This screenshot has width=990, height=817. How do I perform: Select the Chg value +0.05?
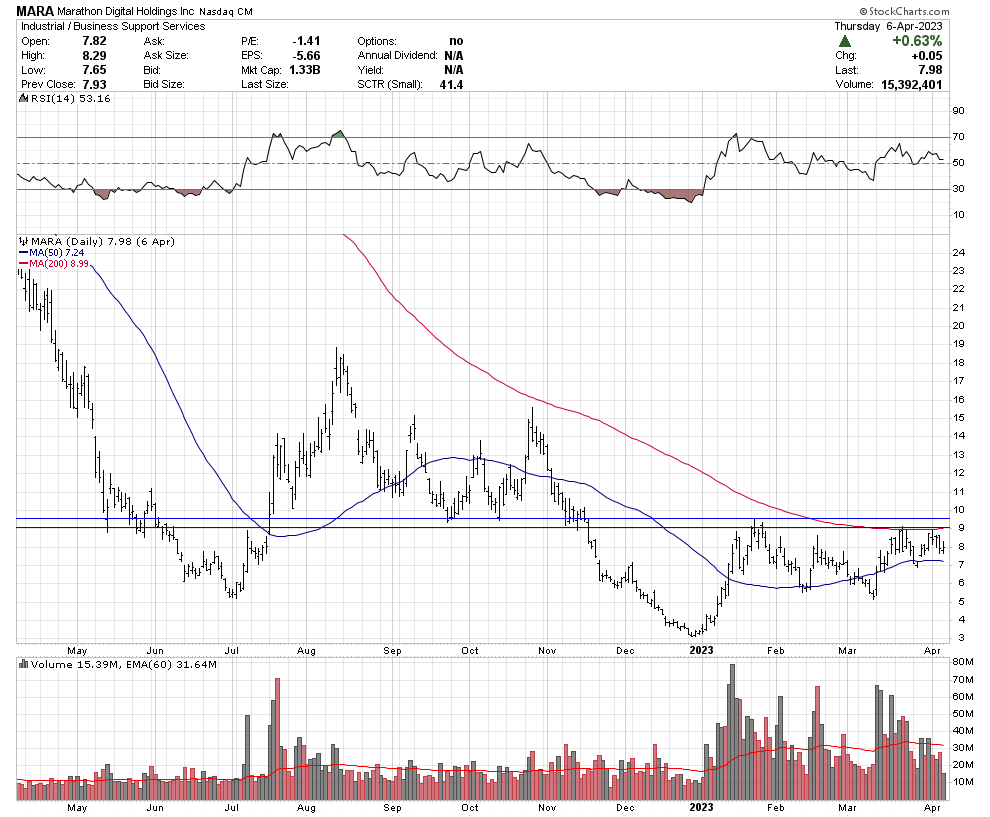point(927,56)
